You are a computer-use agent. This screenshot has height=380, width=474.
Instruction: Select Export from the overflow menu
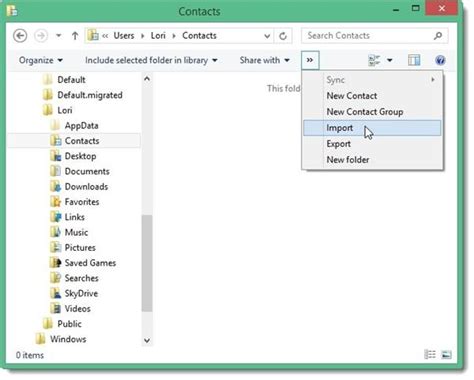click(373, 144)
